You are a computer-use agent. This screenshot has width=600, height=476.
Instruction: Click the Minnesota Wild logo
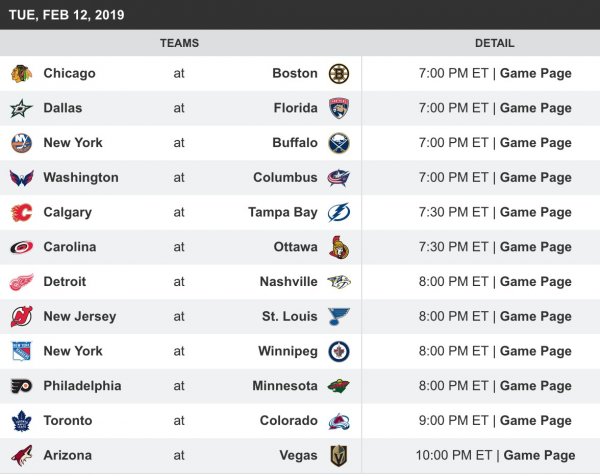[x=339, y=386]
